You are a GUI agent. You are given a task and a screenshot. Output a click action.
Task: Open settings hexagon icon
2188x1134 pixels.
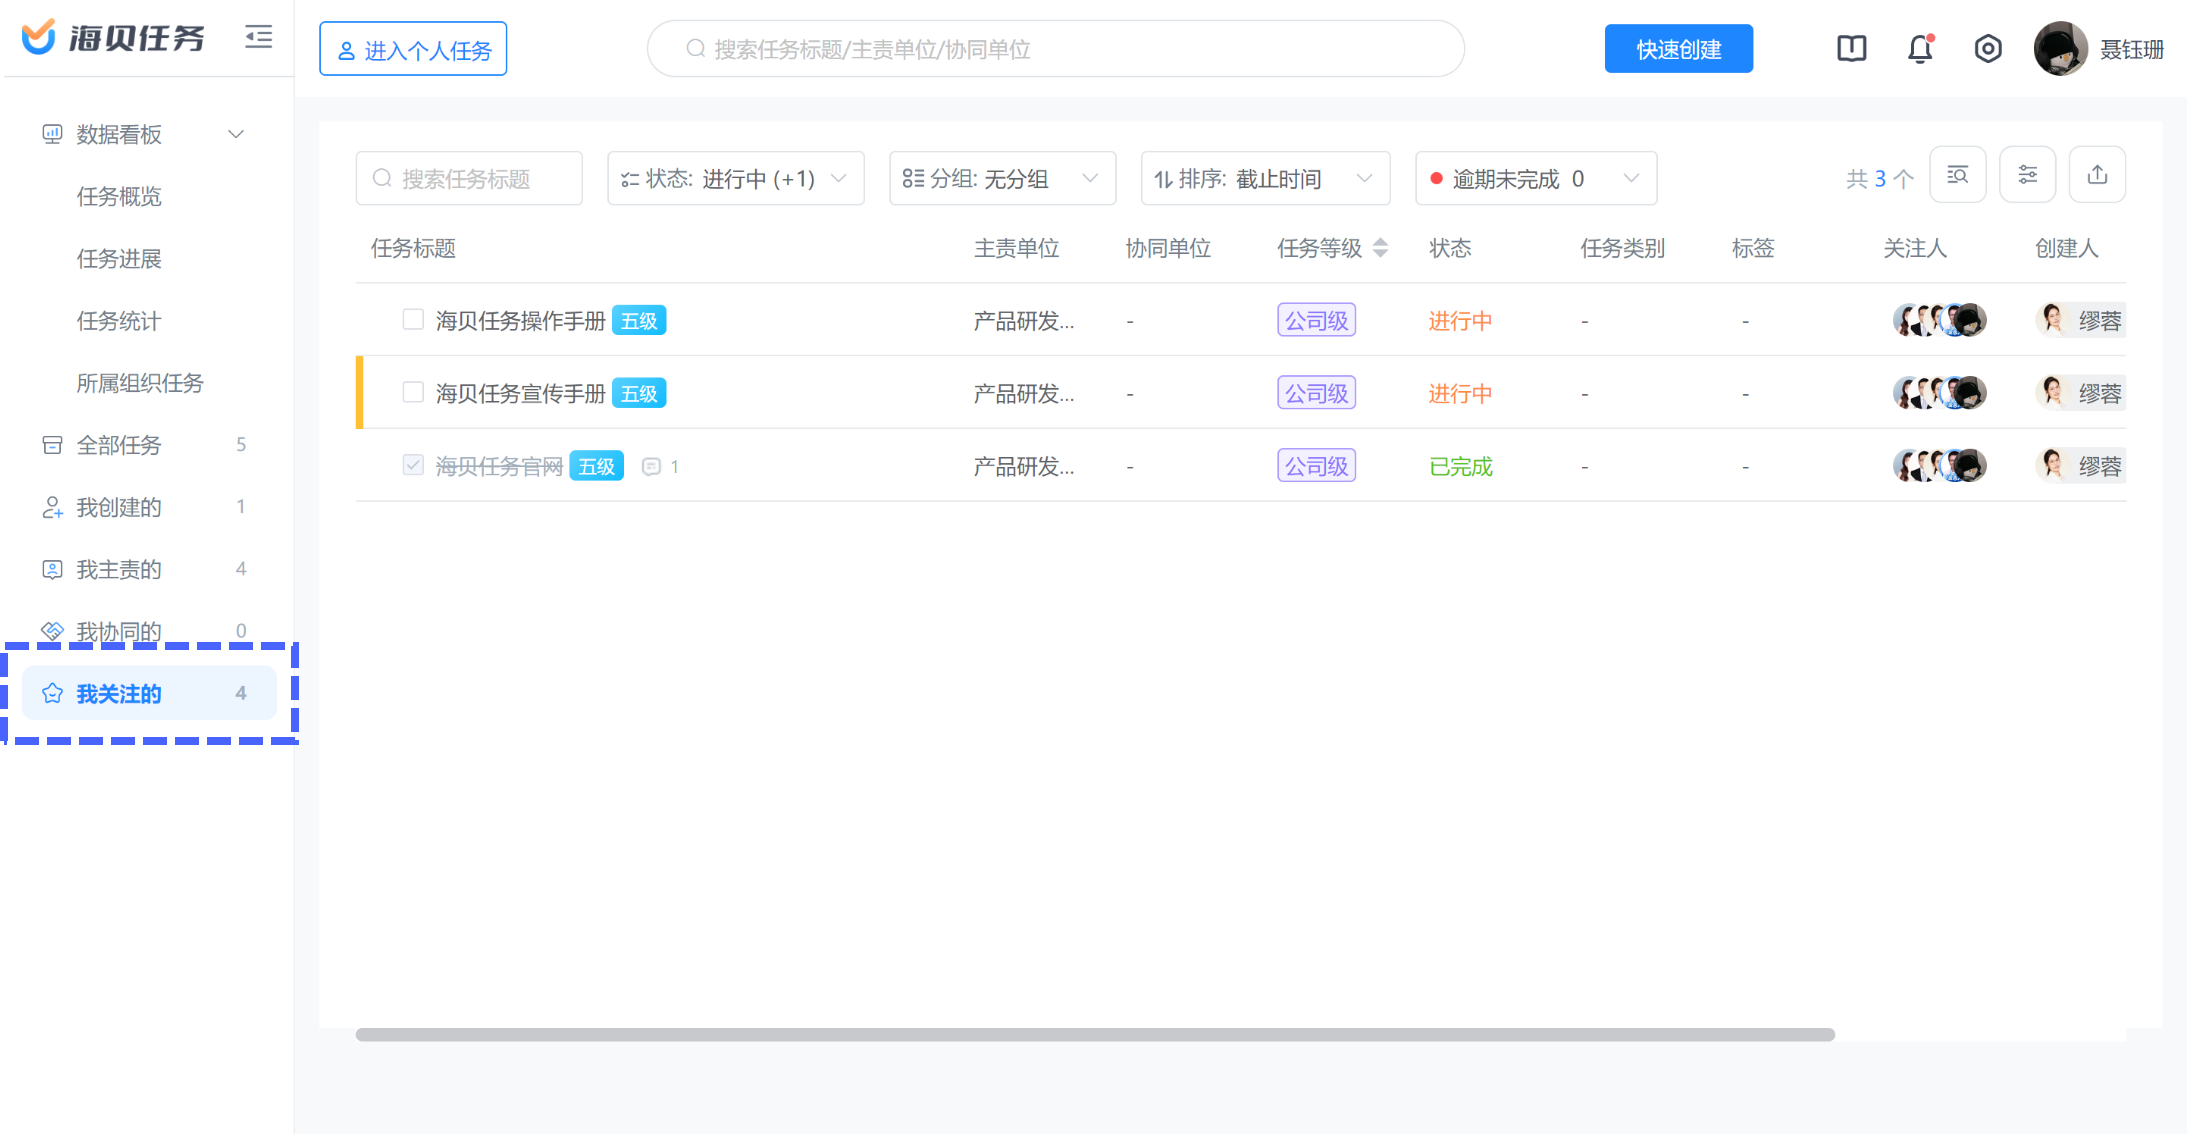pyautogui.click(x=1988, y=48)
